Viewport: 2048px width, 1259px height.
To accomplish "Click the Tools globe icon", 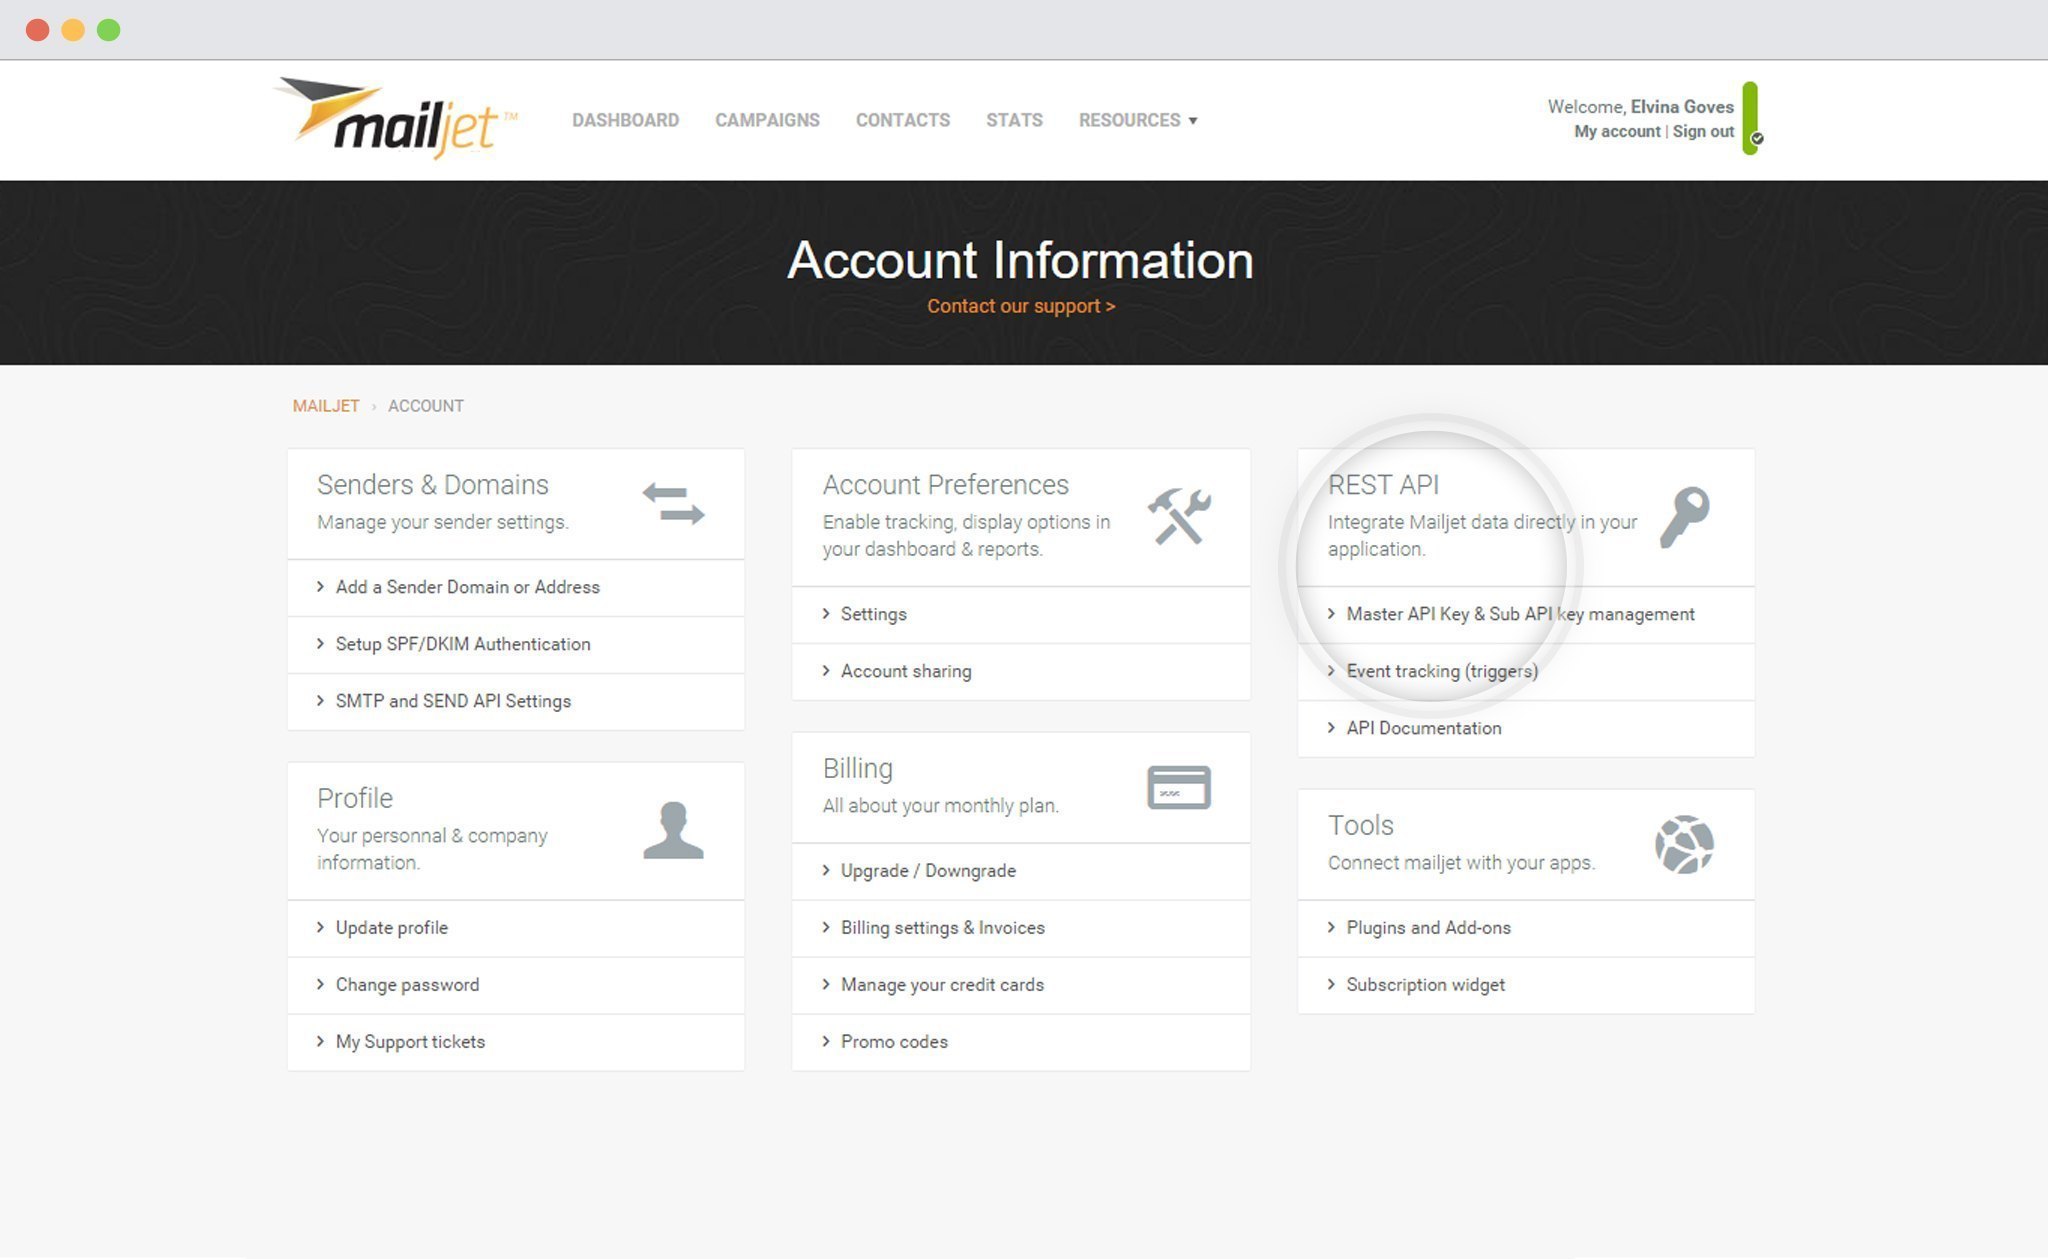I will click(x=1684, y=845).
